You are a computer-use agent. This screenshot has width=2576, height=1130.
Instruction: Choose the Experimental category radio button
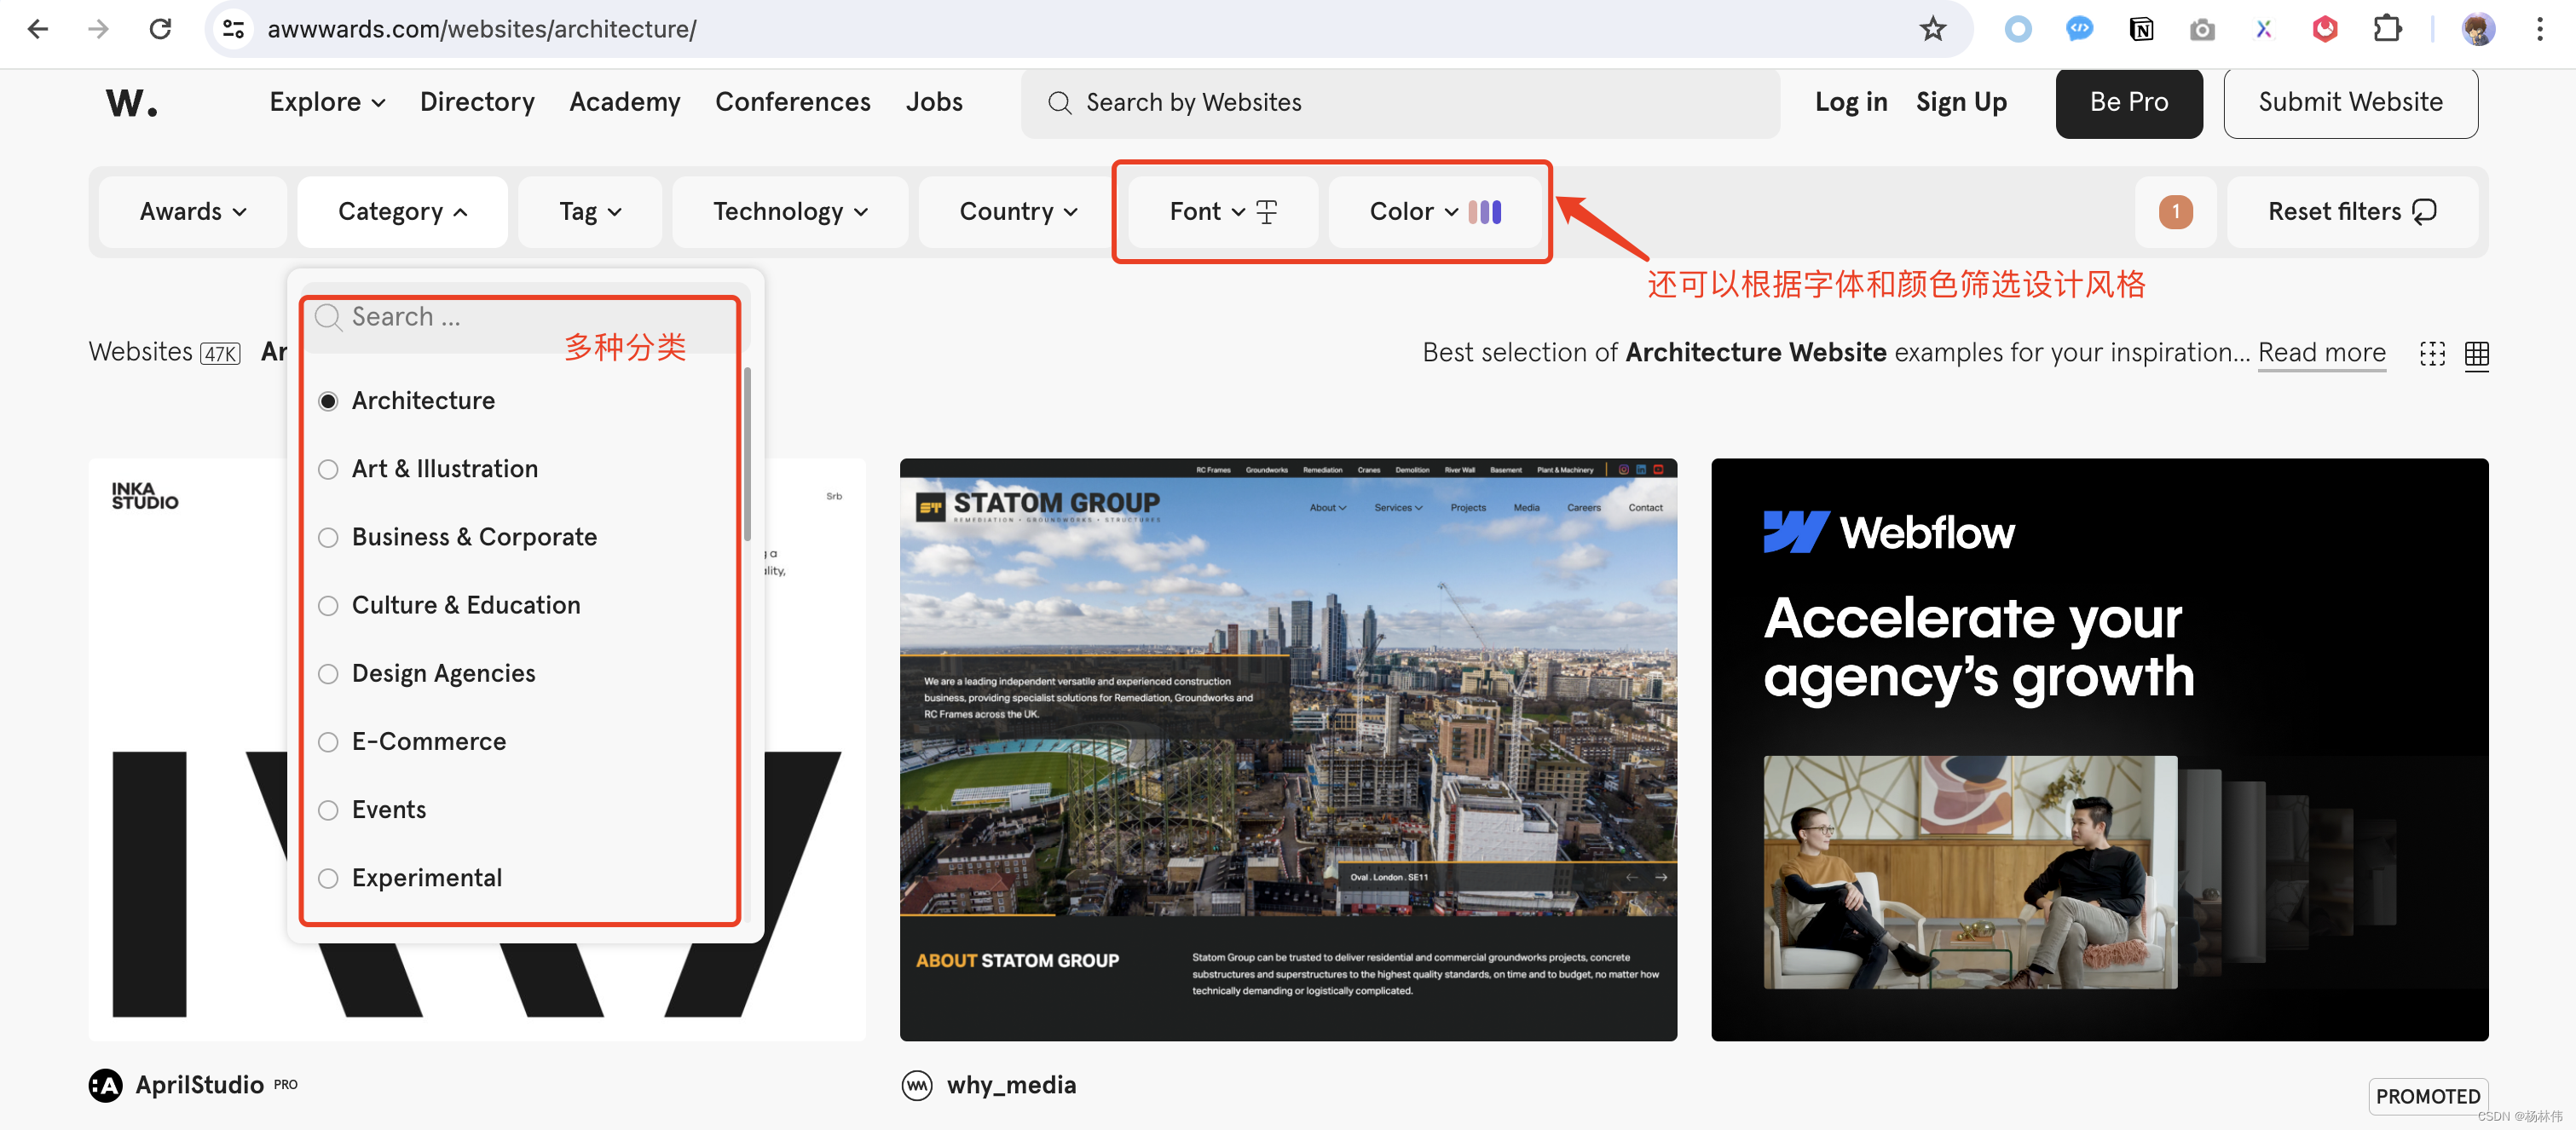point(328,878)
